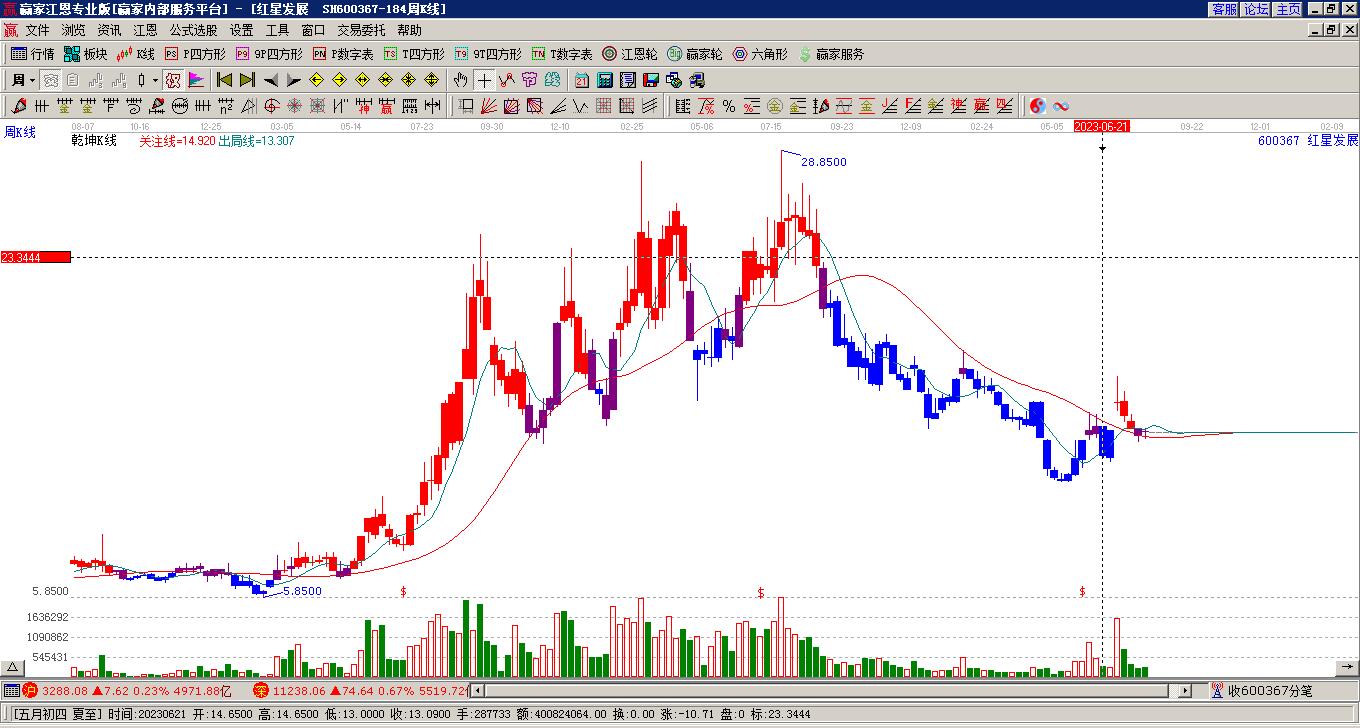
Task: Select the Gann fan lines tool
Action: (487, 105)
